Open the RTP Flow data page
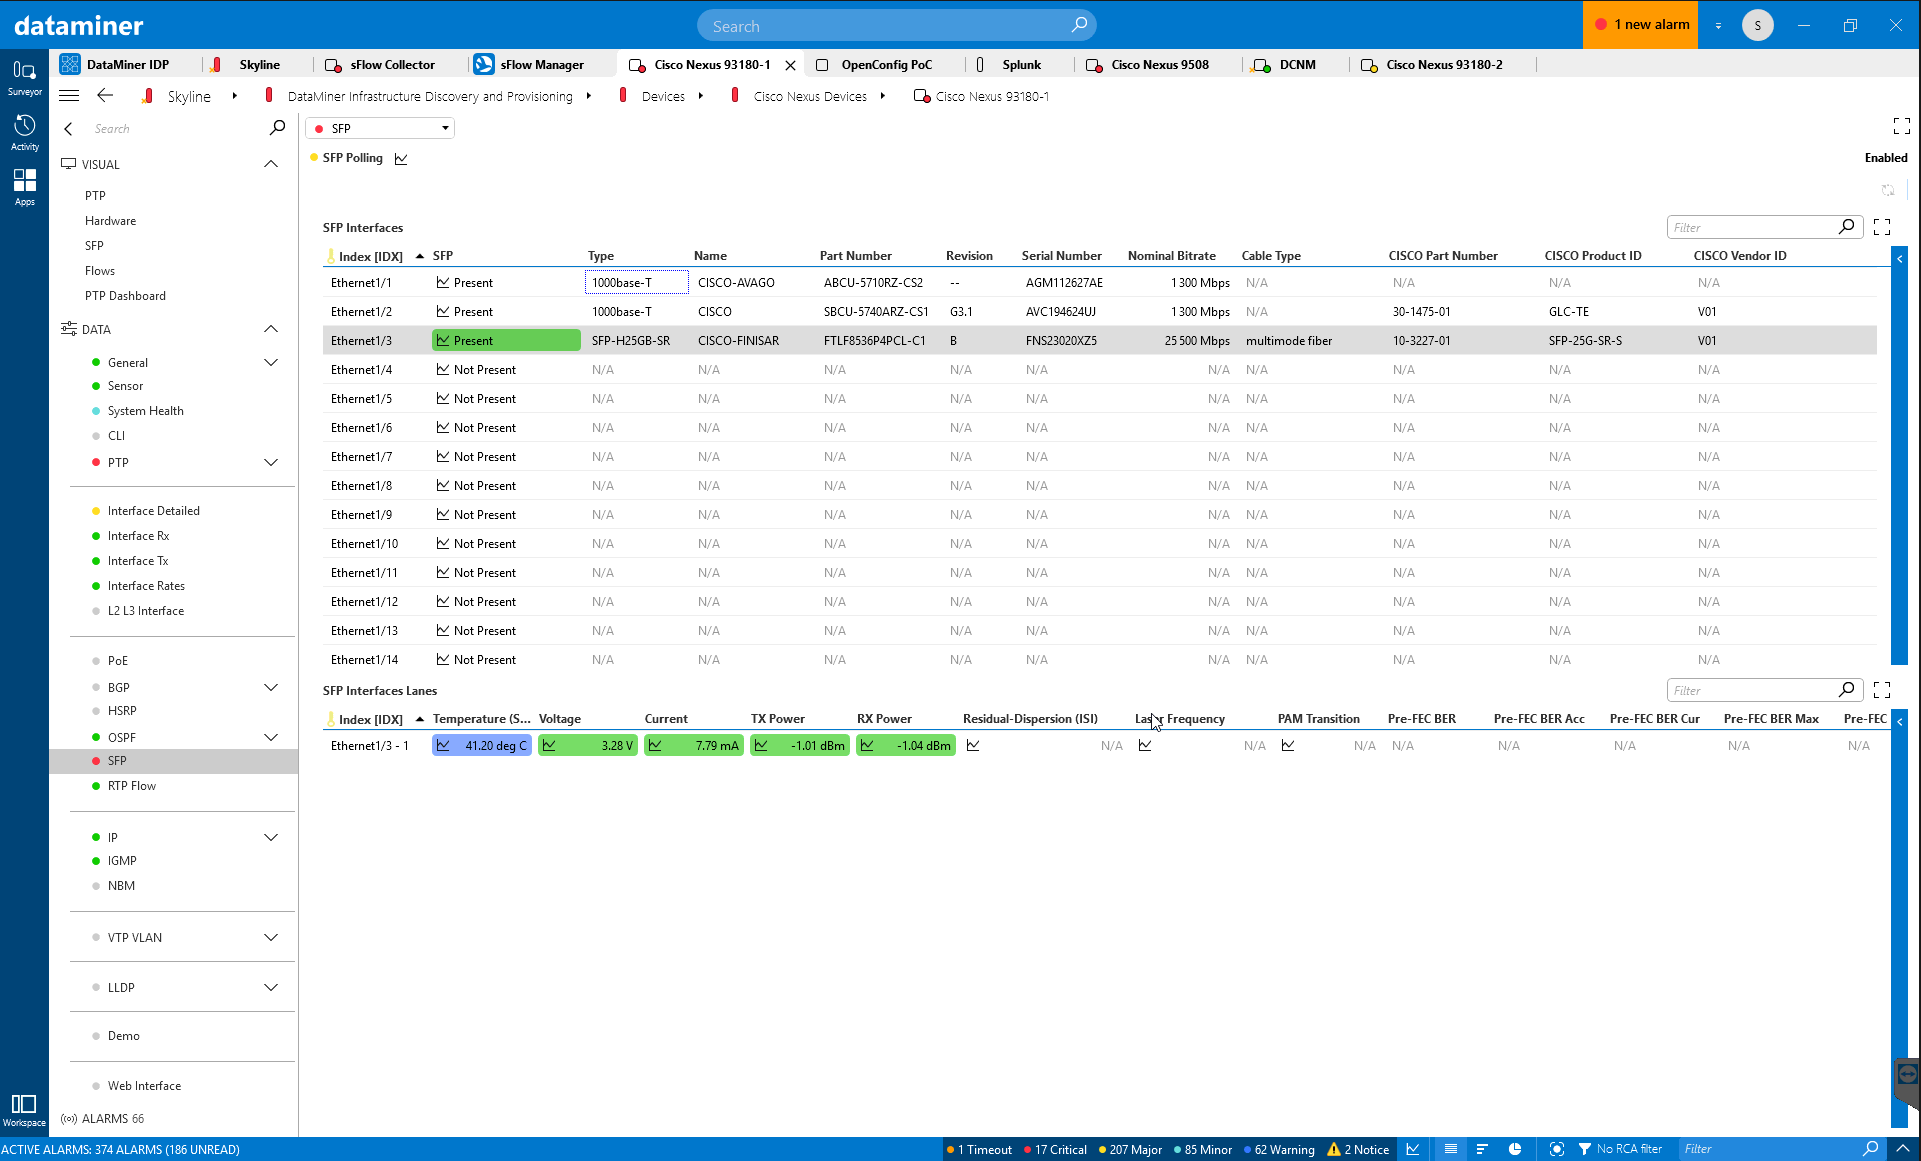 [x=132, y=786]
